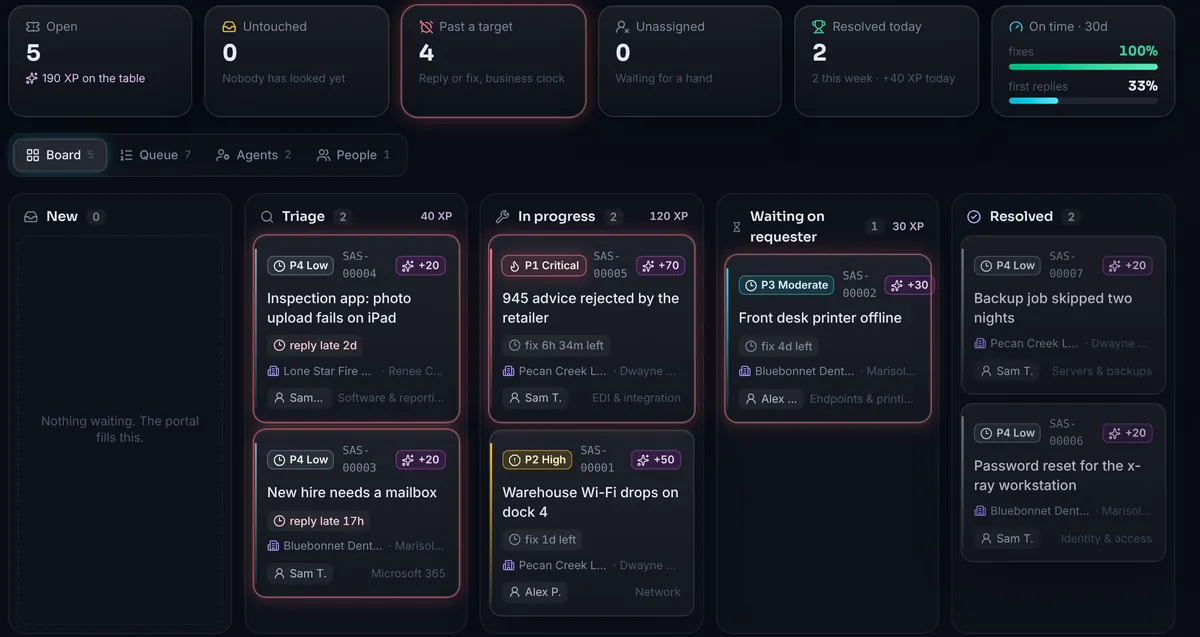Click the +20 XP badge on SAS-00007
1200x637 pixels.
click(1127, 266)
